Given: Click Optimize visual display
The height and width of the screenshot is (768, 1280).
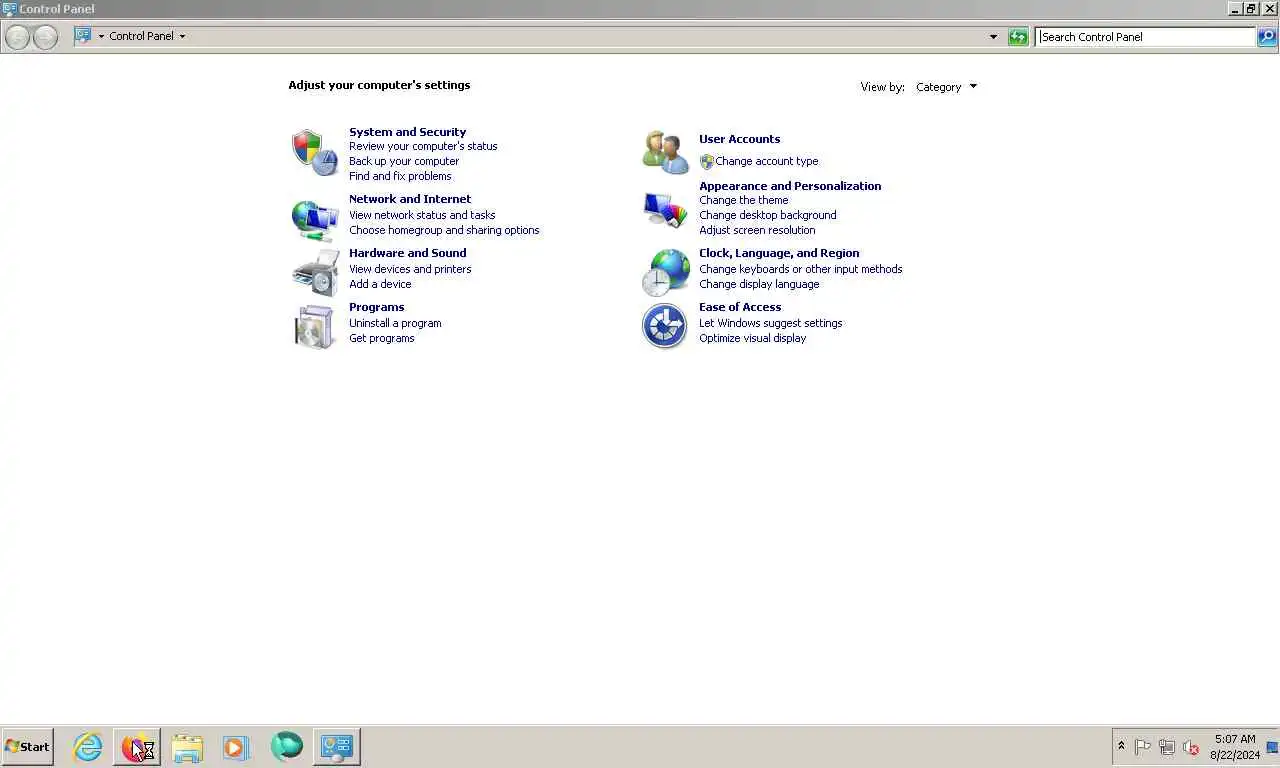Looking at the screenshot, I should (x=752, y=338).
